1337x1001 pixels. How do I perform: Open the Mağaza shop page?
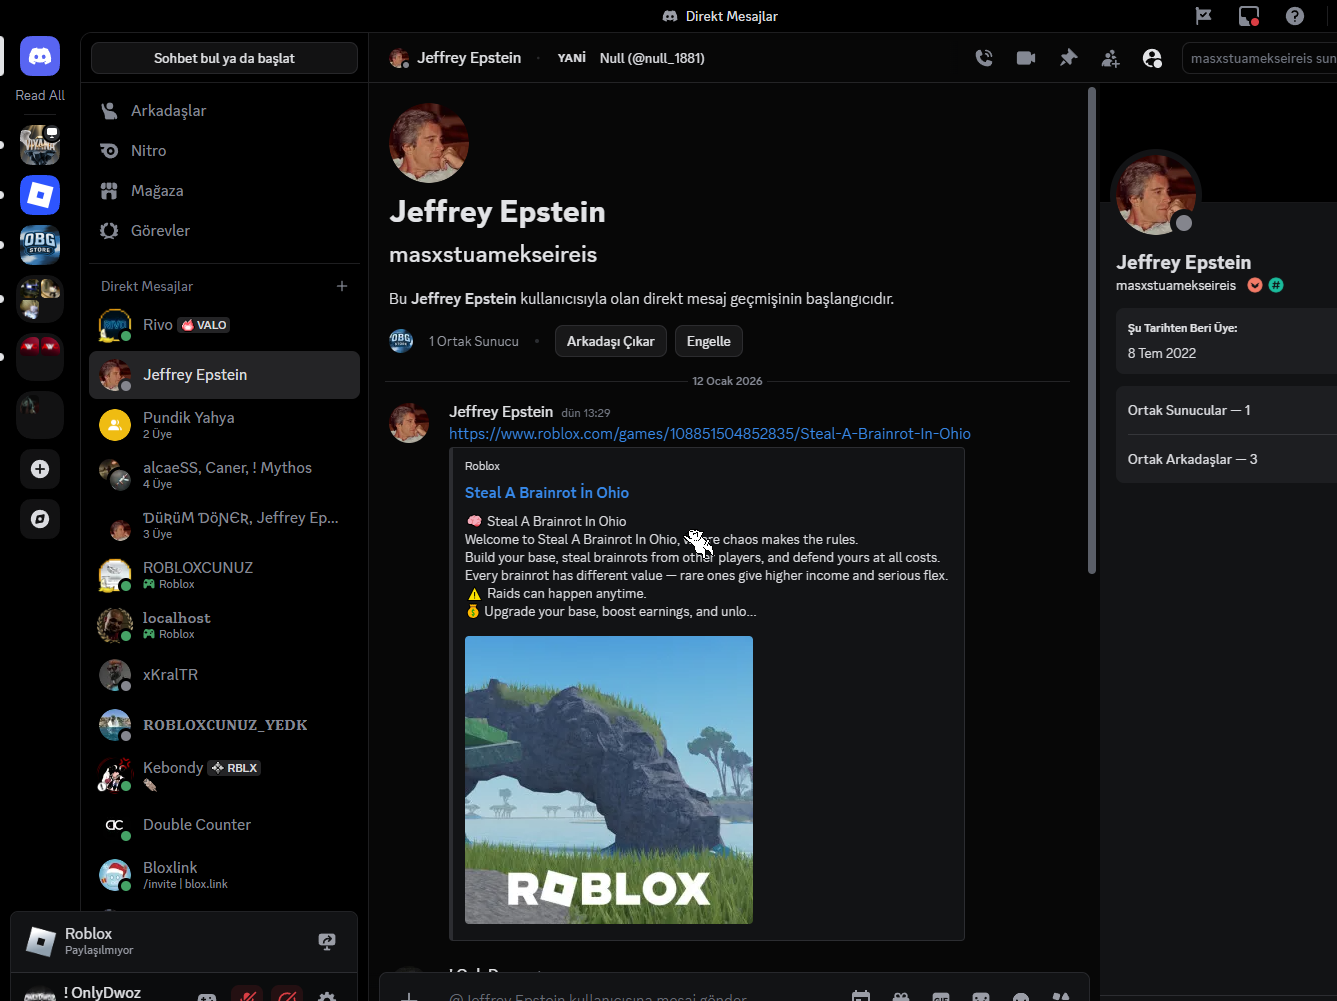(x=224, y=190)
